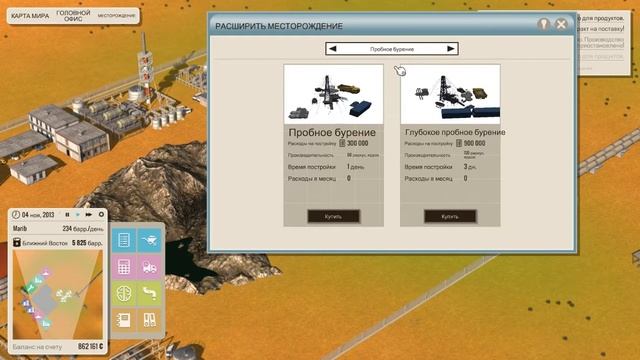Click the 'Пробное бурение' card title
This screenshot has width=640, height=360.
332,133
